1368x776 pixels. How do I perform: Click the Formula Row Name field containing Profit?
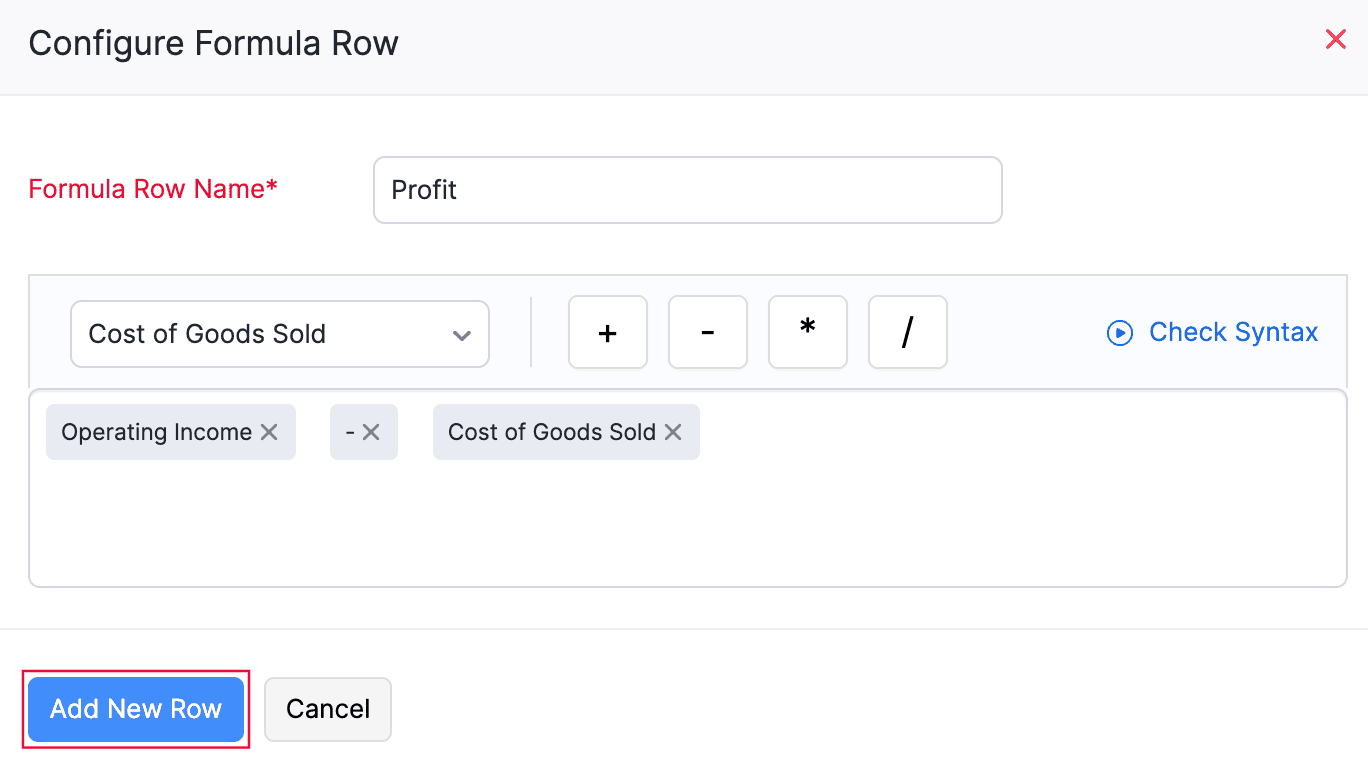[687, 190]
